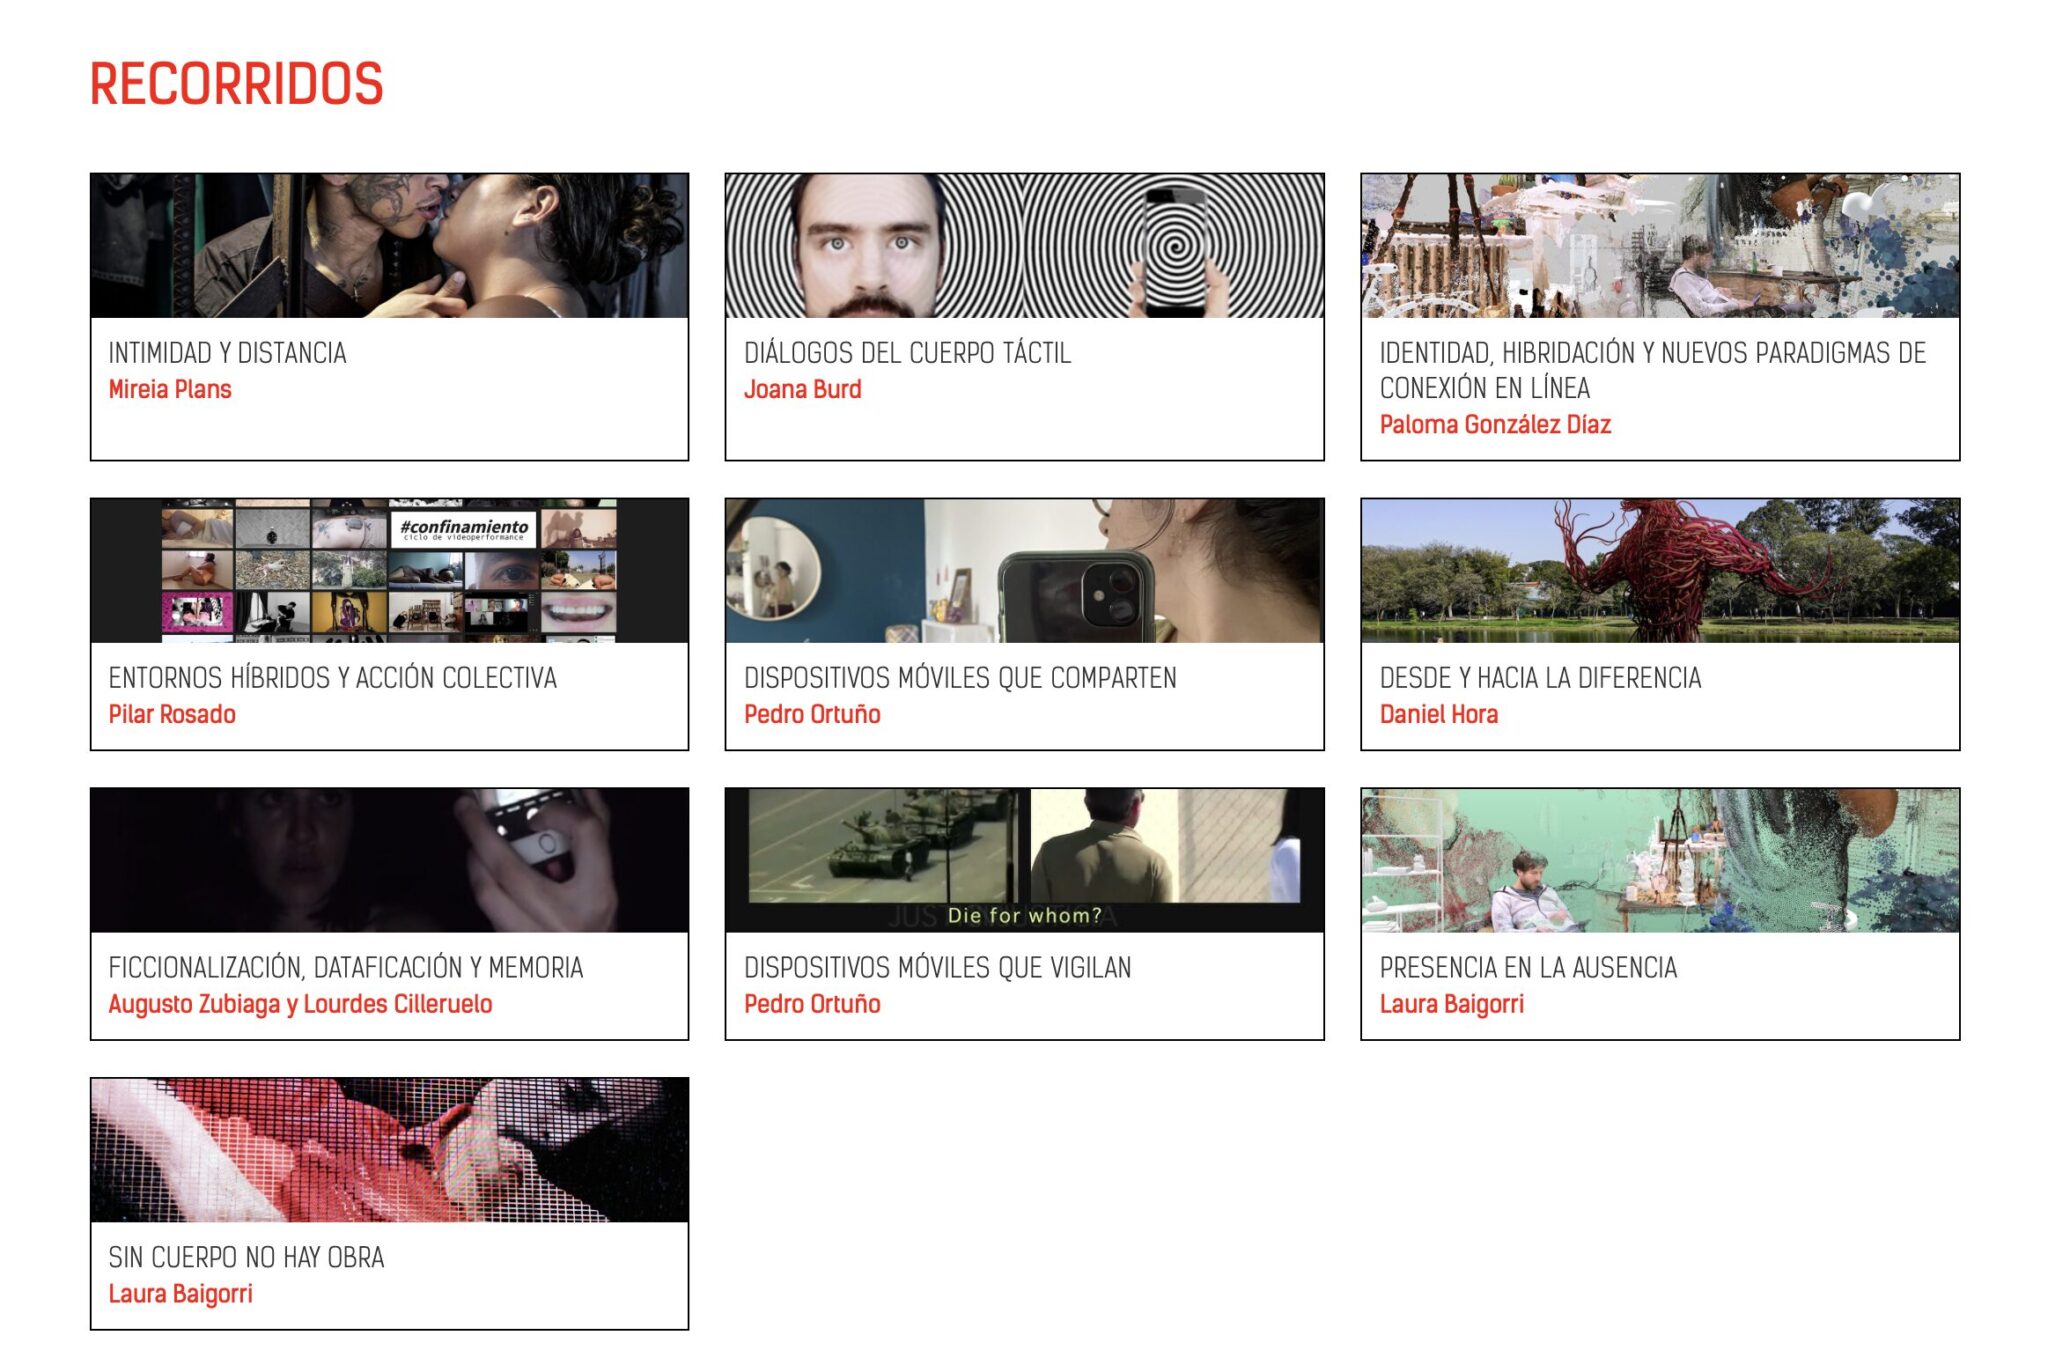Click the red RECORRIDOS heading

pyautogui.click(x=237, y=84)
